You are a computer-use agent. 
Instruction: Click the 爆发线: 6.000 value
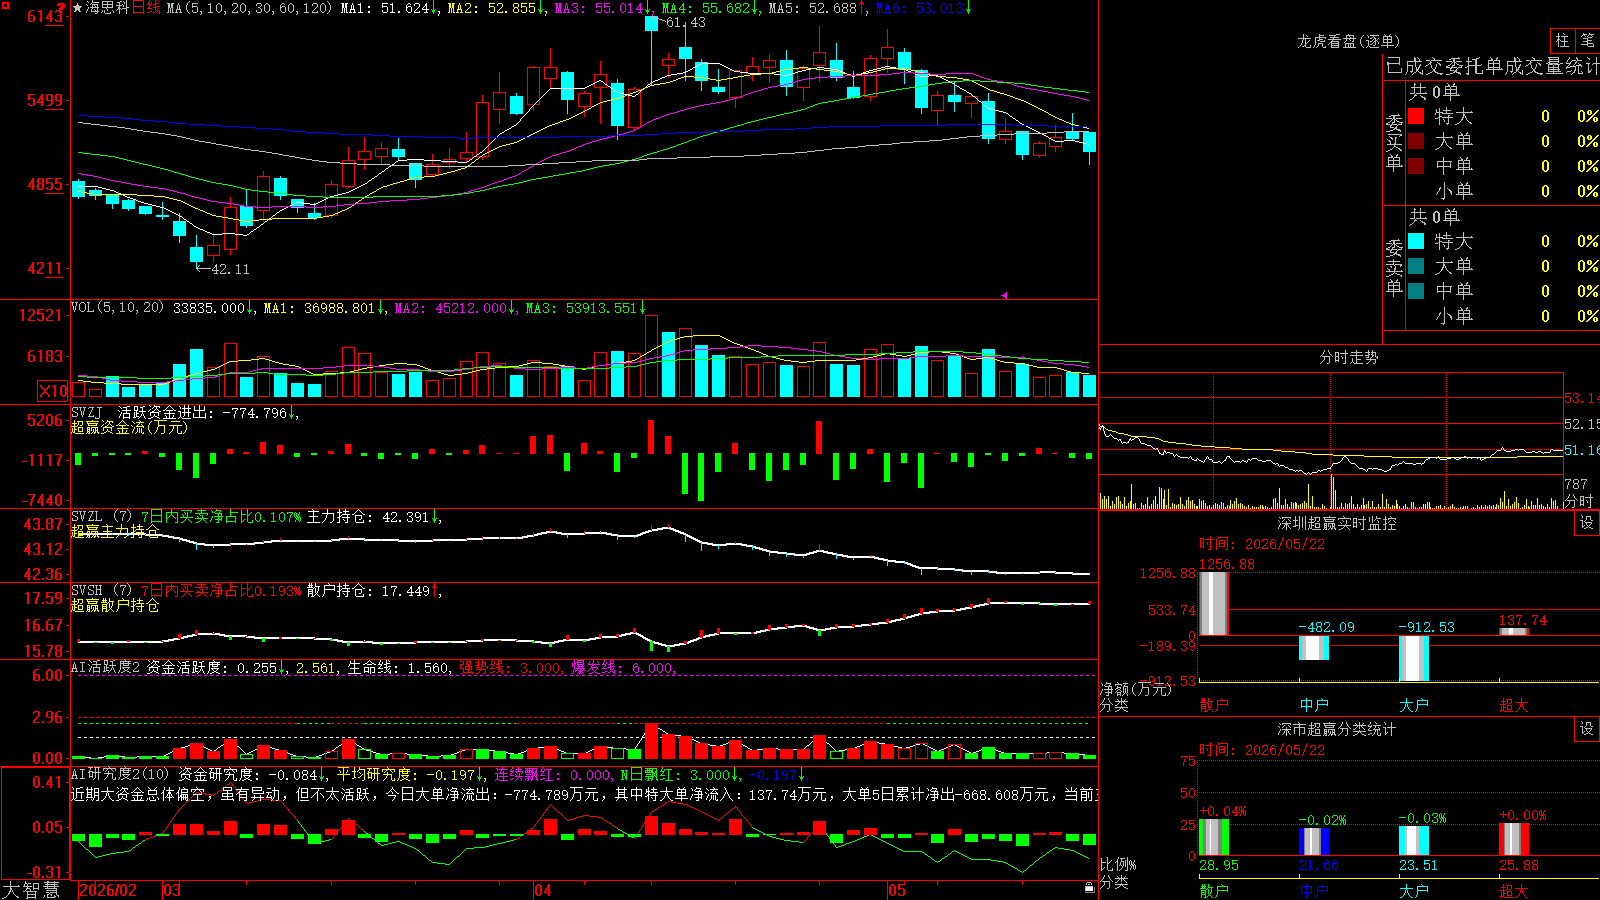[622, 667]
